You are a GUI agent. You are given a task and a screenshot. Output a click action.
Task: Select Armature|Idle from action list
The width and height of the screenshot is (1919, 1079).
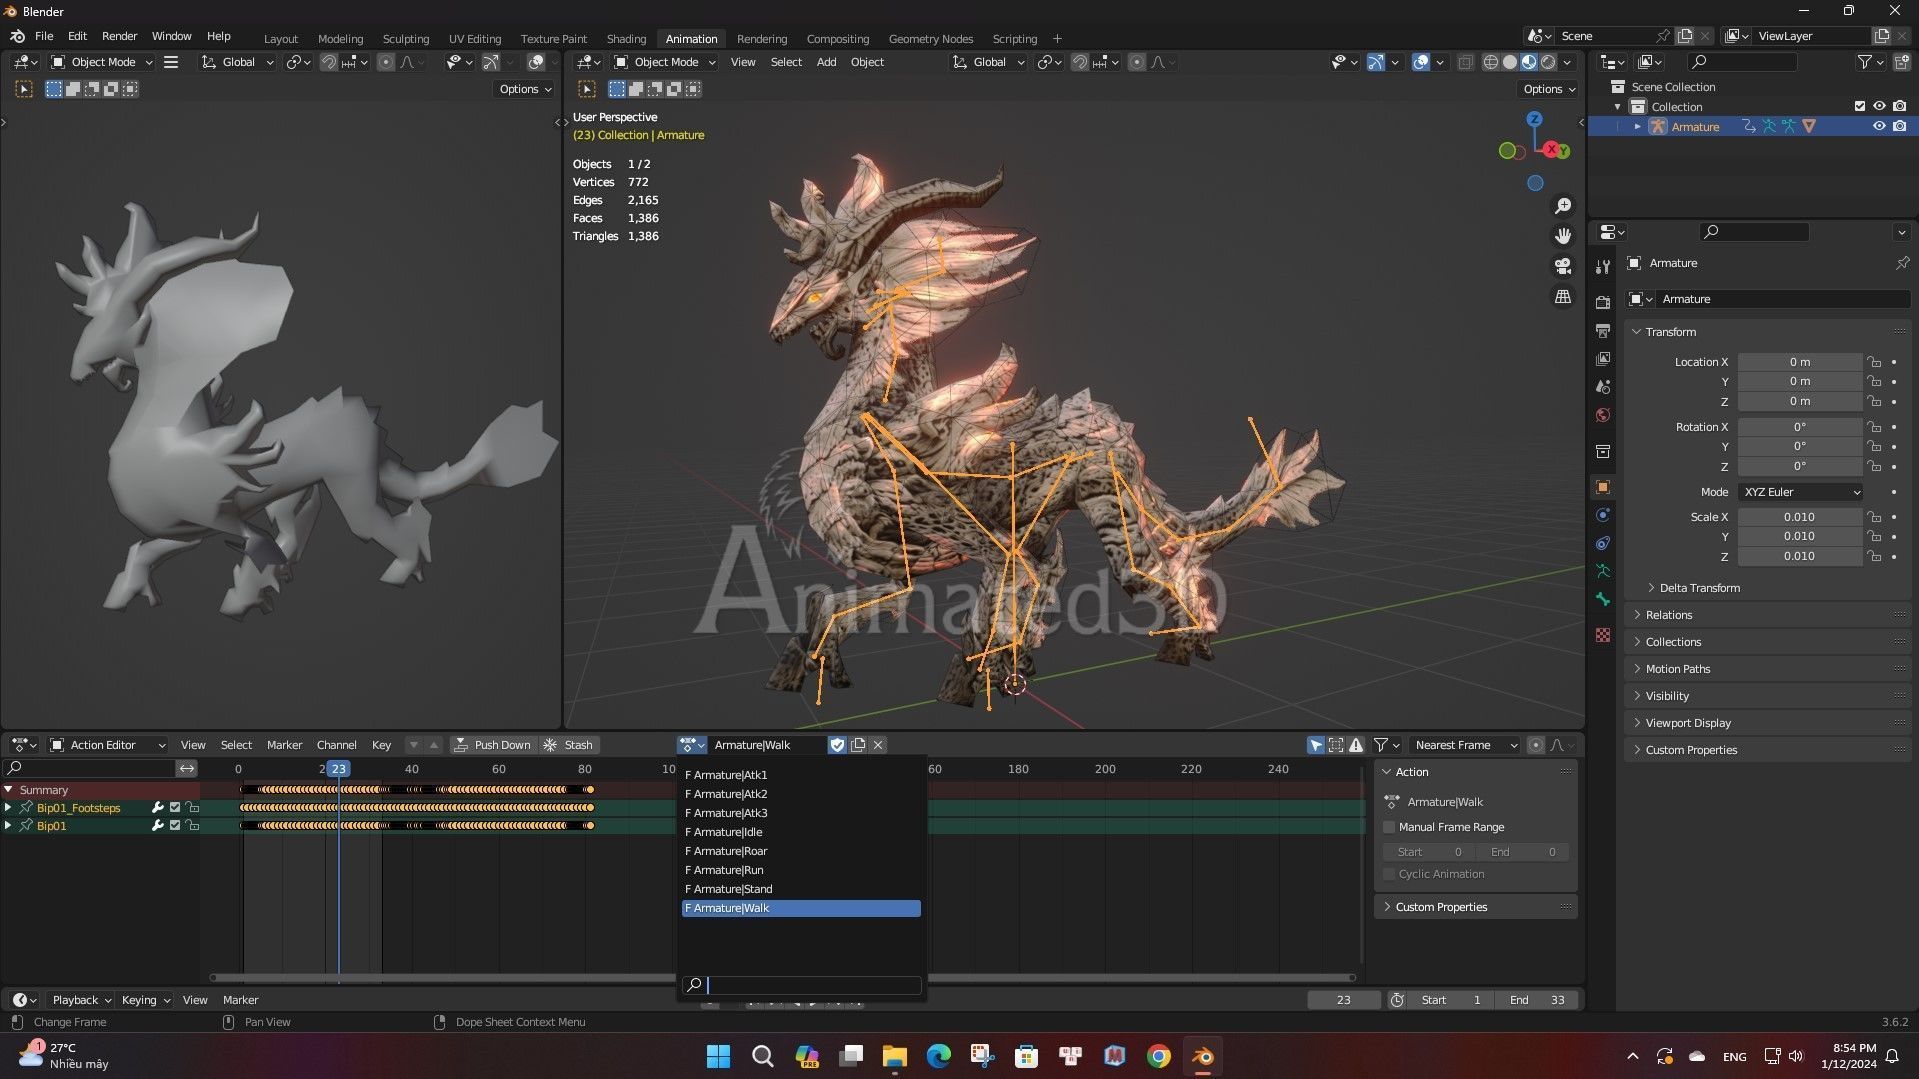(800, 832)
